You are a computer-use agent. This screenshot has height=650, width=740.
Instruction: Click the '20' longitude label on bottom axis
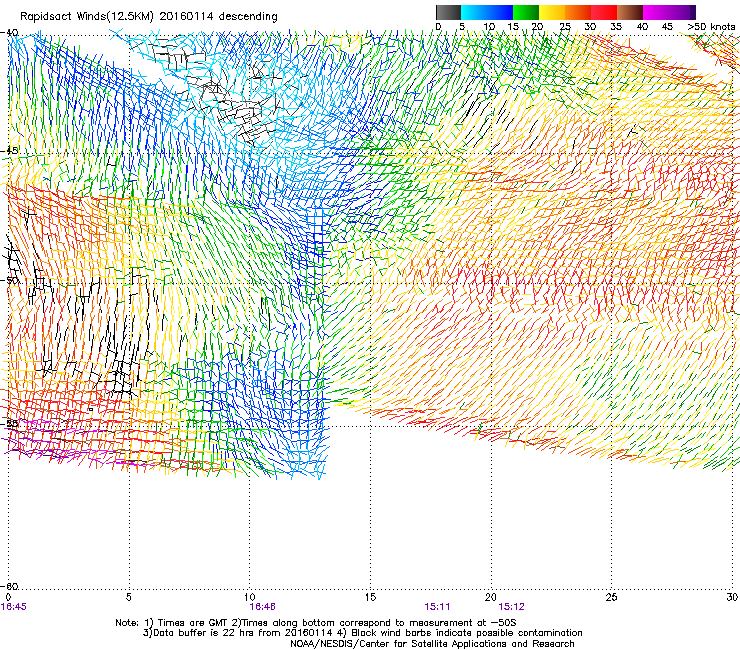491,597
